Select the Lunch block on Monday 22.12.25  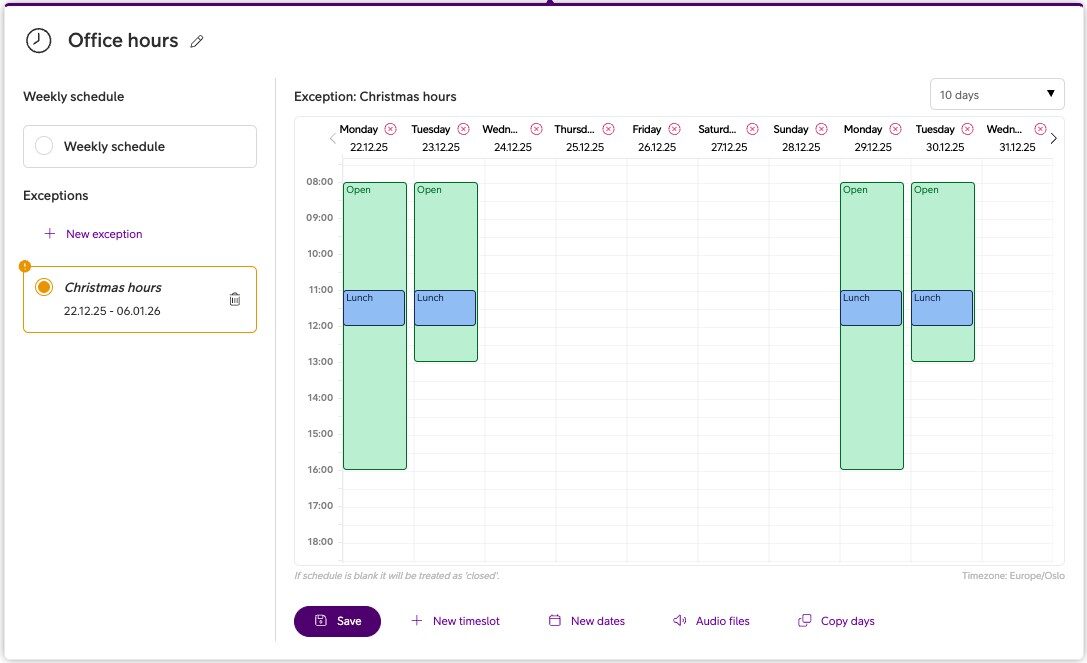[x=374, y=309]
